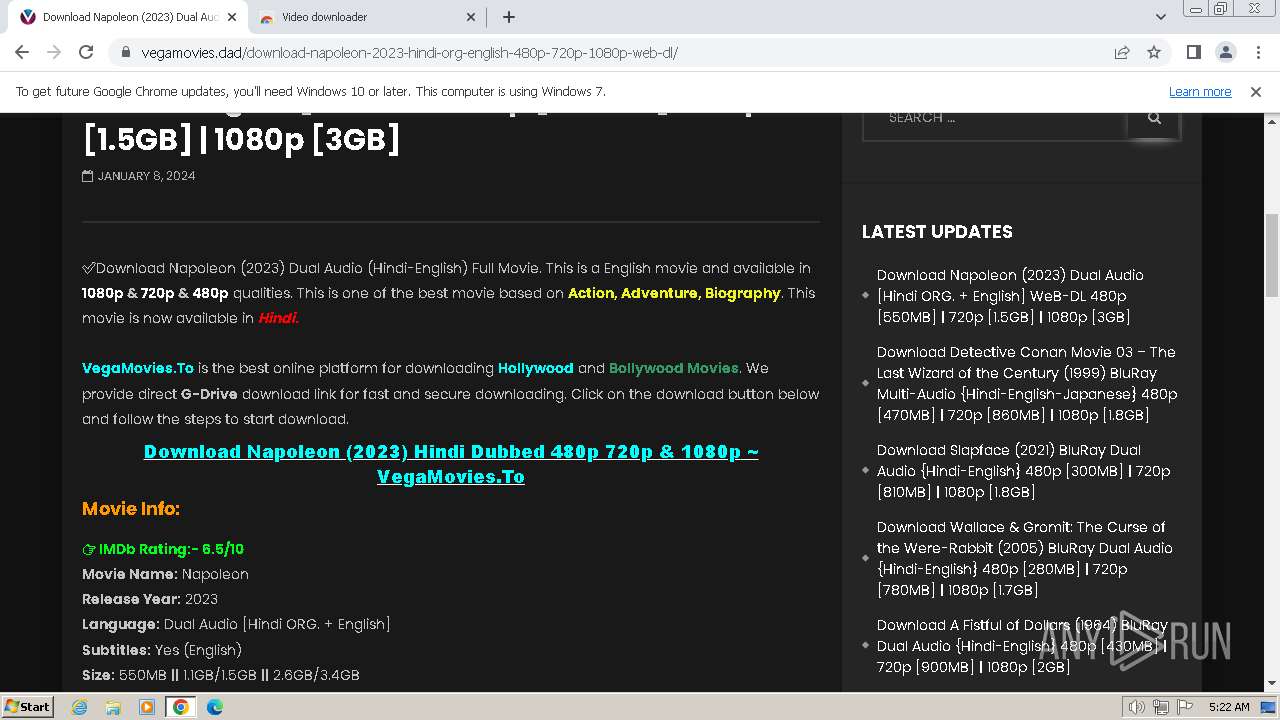The height and width of the screenshot is (720, 1280).
Task: Click the vertical page scrollbar thumb
Action: (1271, 255)
